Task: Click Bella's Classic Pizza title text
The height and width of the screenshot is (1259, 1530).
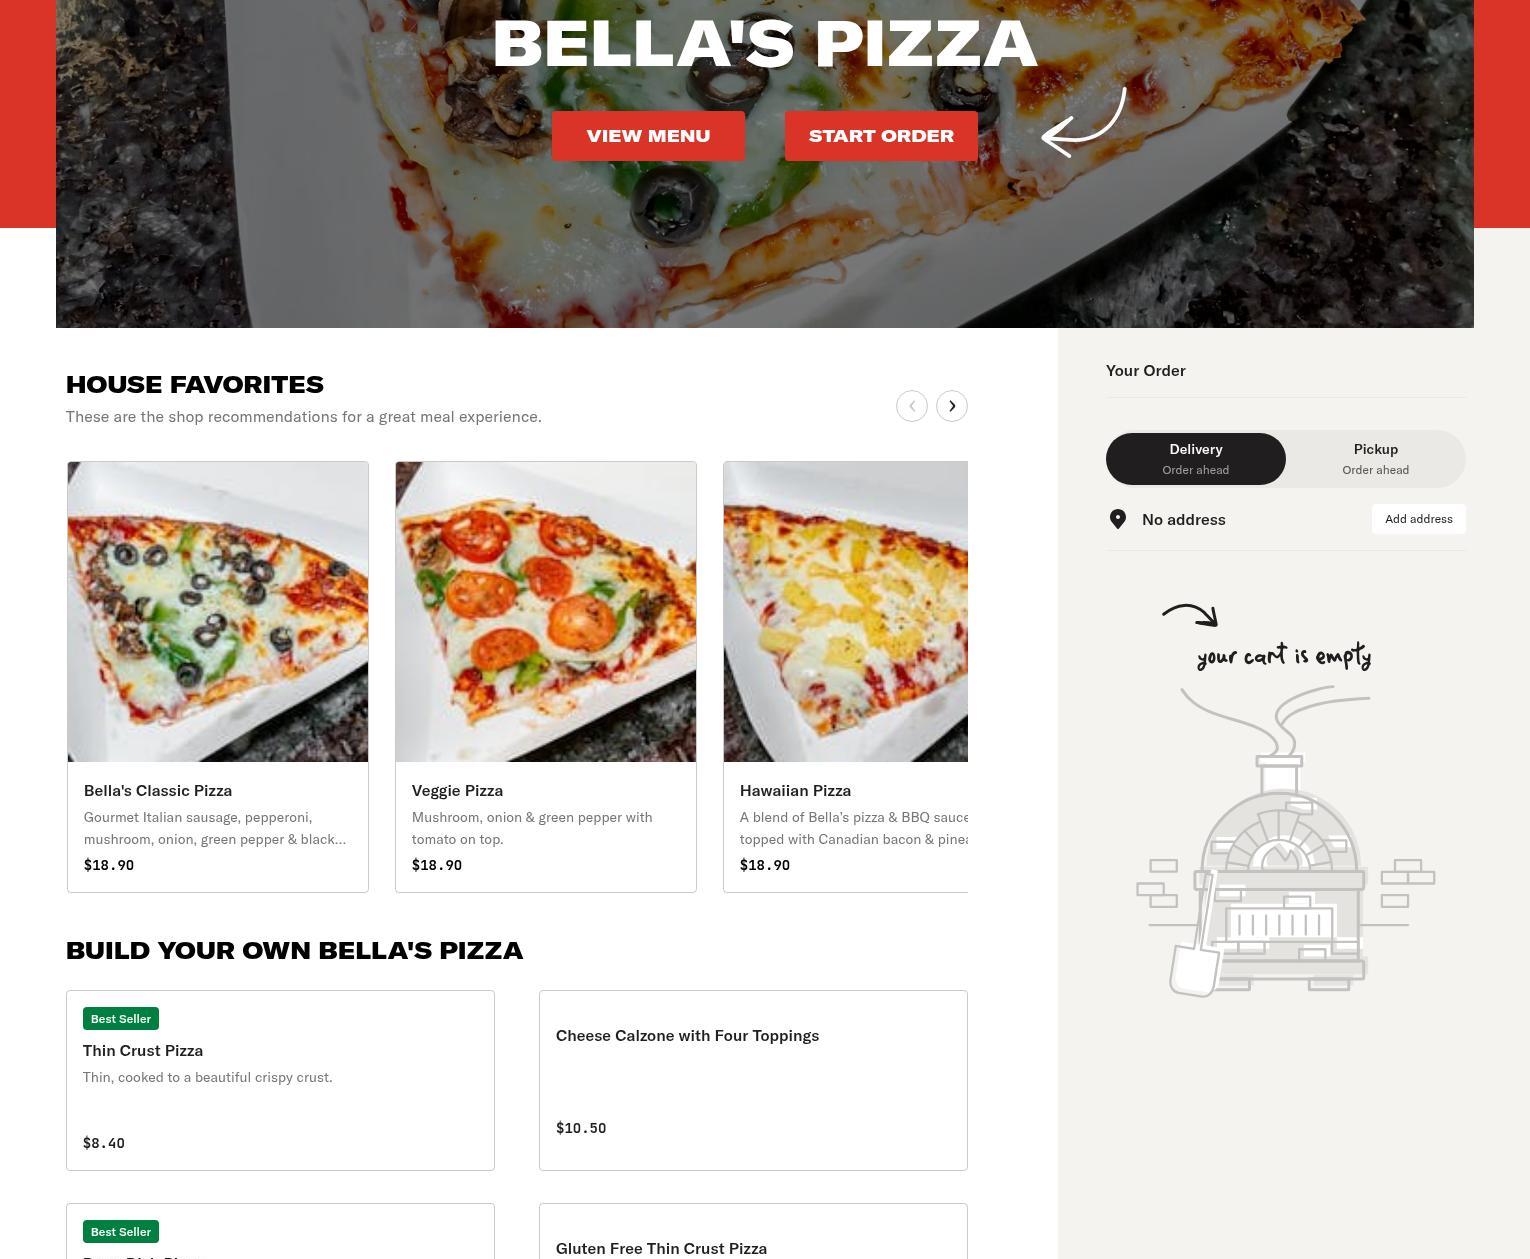Action: tap(158, 791)
